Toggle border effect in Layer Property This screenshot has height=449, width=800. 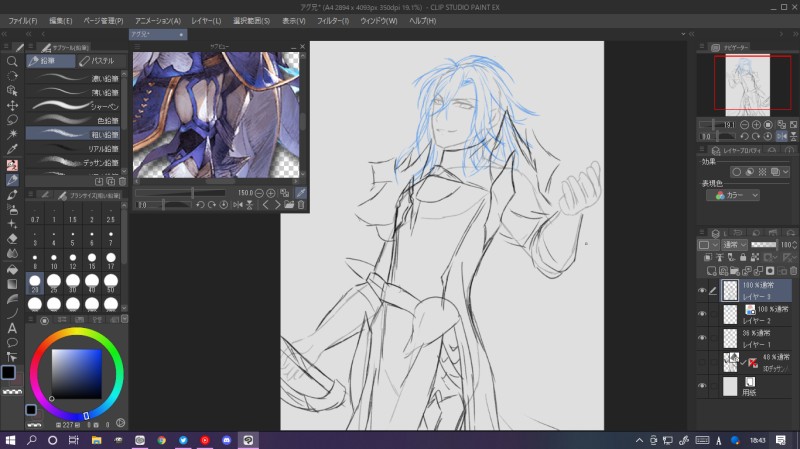point(736,172)
